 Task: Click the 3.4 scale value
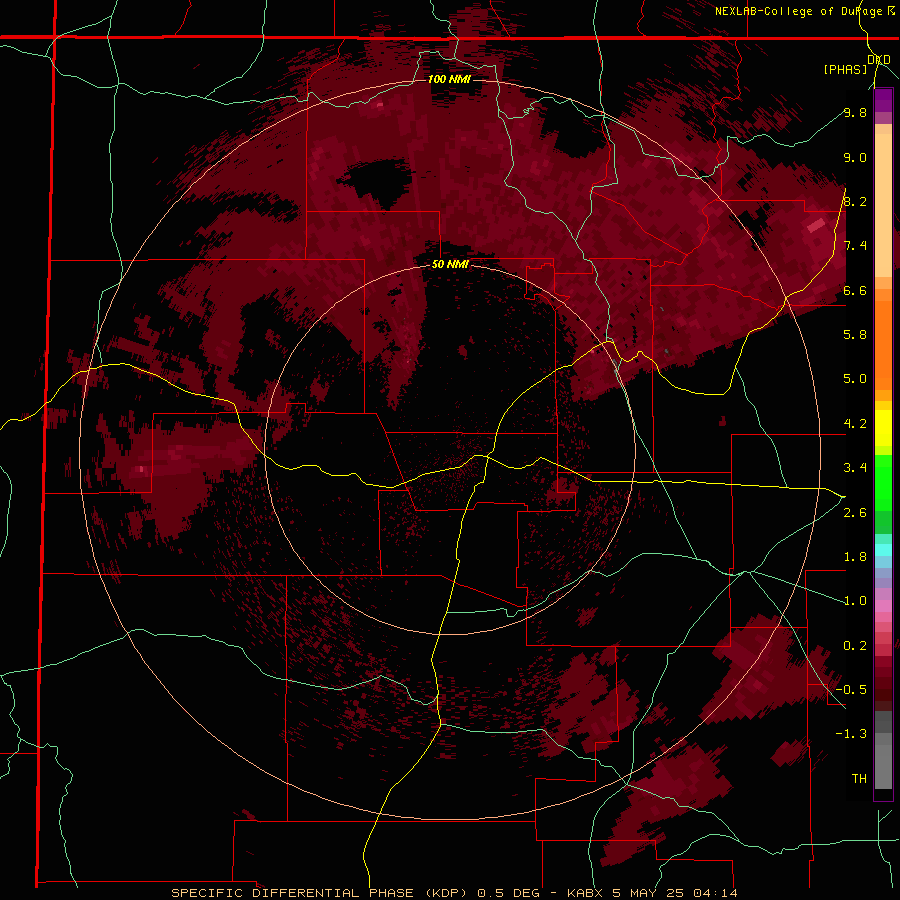point(855,468)
